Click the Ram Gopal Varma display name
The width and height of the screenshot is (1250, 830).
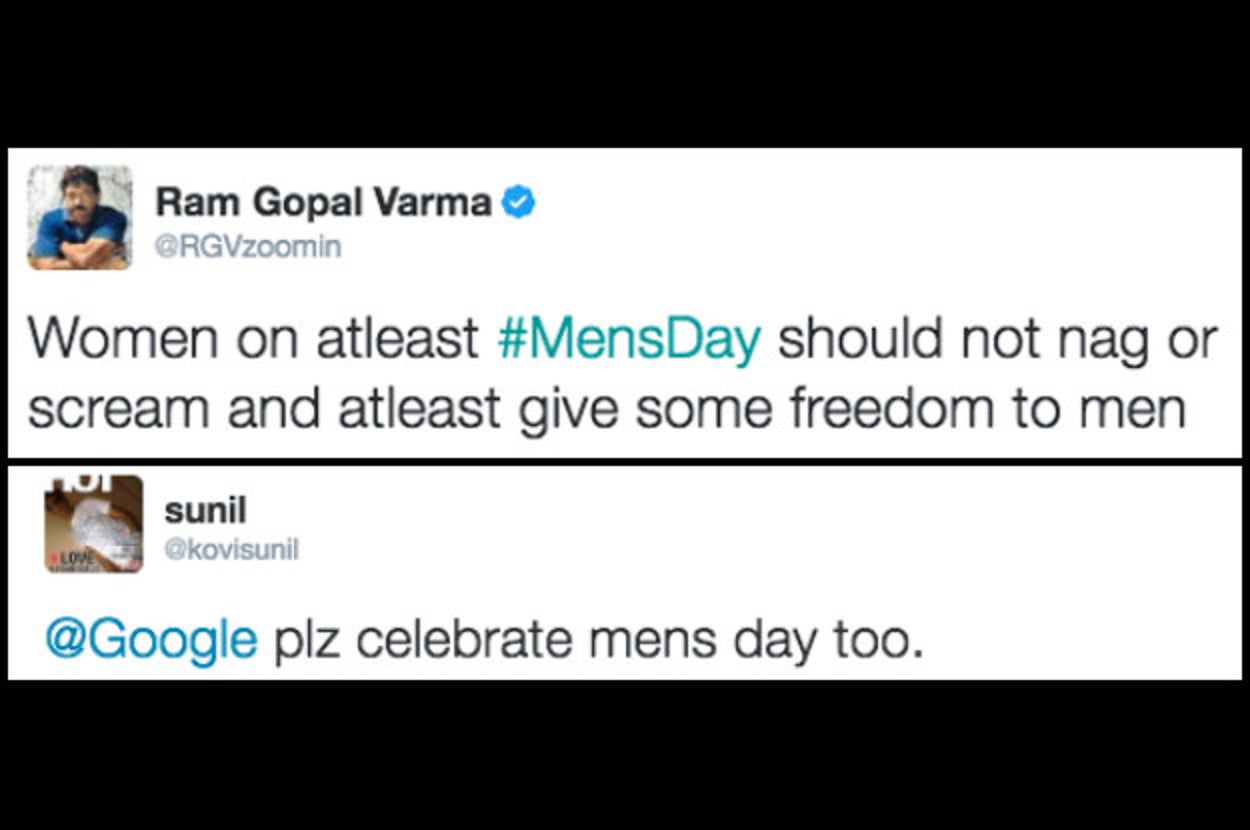coord(323,203)
